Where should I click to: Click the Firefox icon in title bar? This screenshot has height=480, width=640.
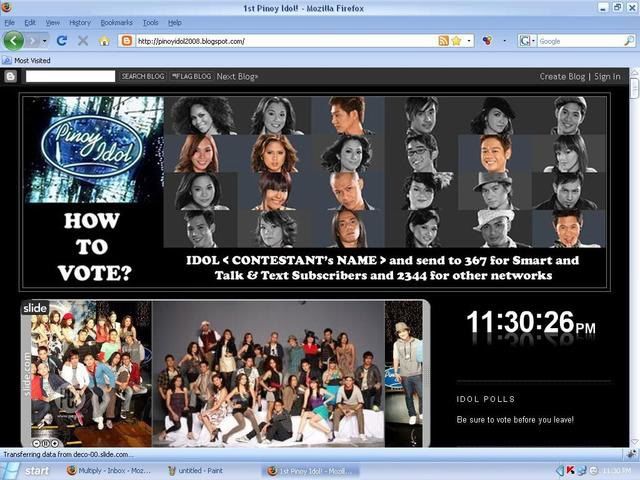(7, 7)
